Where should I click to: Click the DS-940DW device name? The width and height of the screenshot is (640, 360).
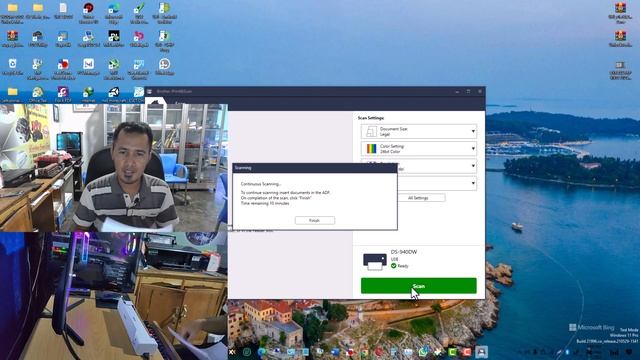[x=404, y=252]
